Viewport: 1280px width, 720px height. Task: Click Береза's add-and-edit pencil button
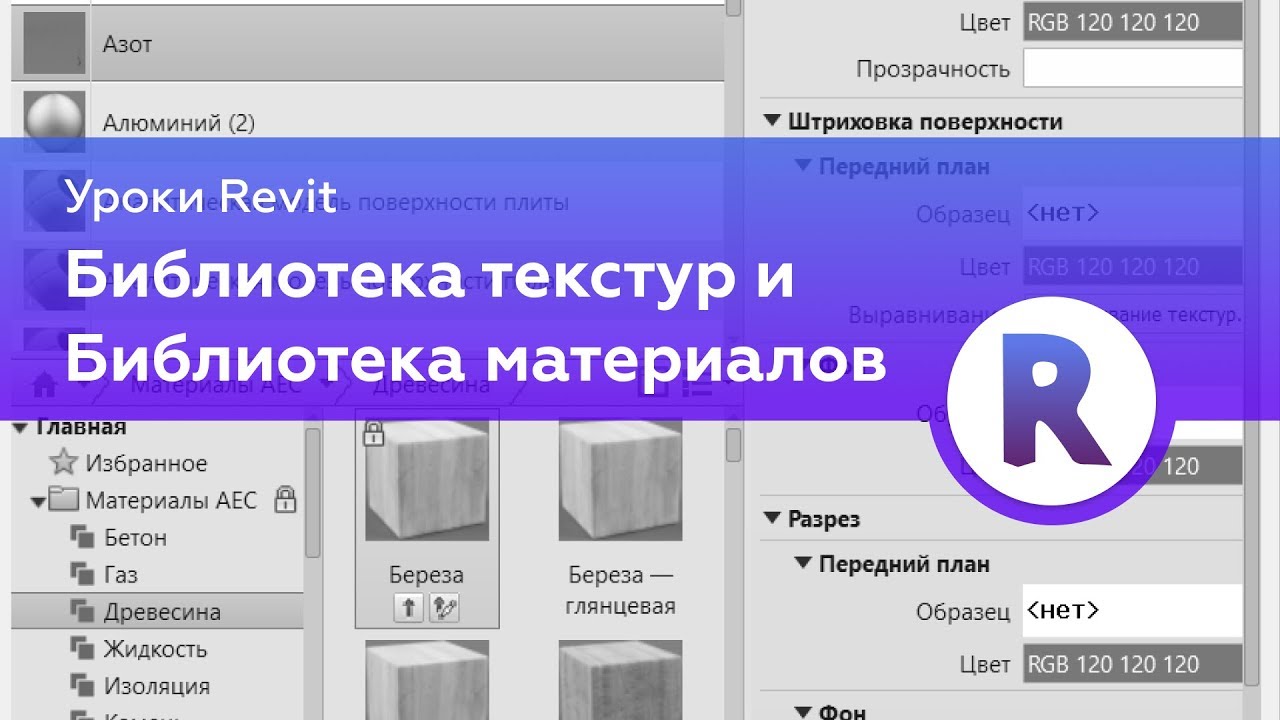[x=444, y=609]
